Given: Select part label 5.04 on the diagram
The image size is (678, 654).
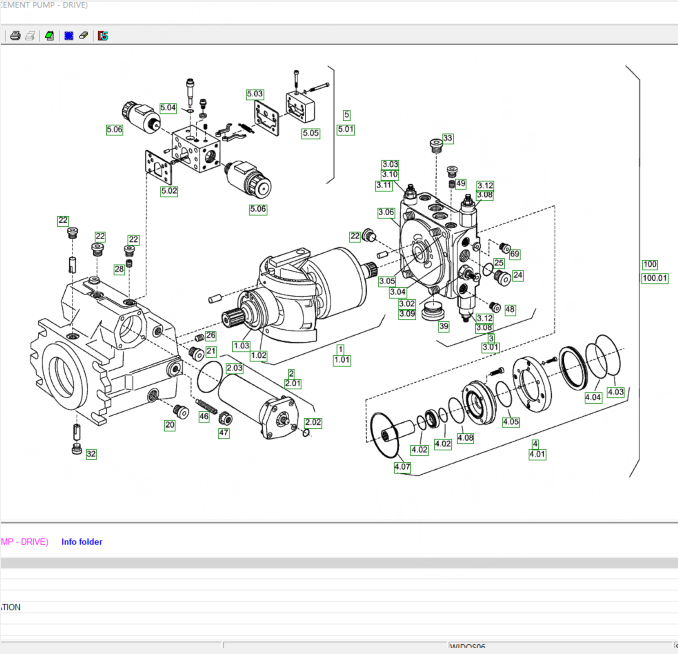Looking at the screenshot, I should point(168,108).
